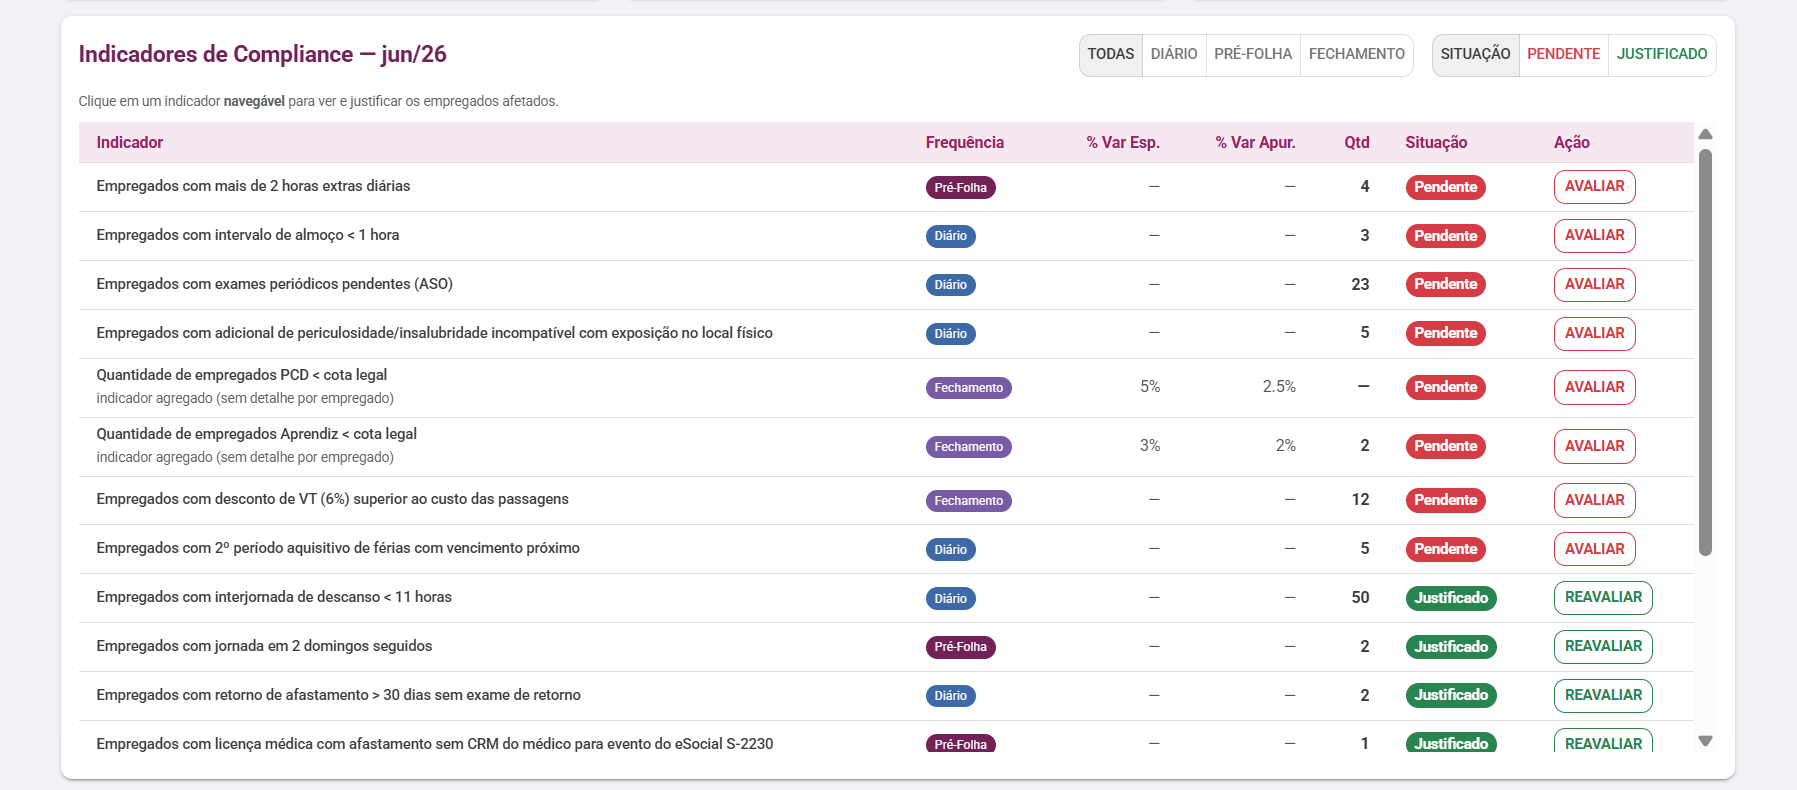Click the Qtd column header
The image size is (1797, 790).
coord(1357,143)
